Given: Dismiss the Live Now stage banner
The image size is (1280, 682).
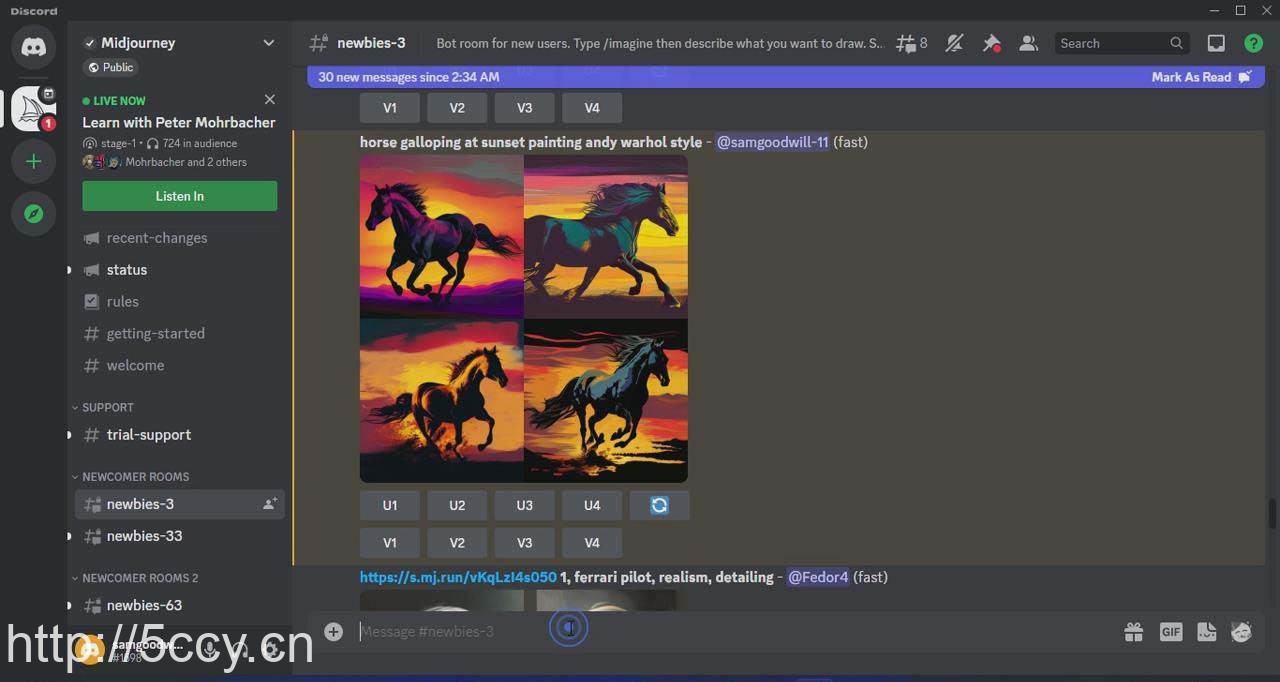Looking at the screenshot, I should [x=269, y=100].
